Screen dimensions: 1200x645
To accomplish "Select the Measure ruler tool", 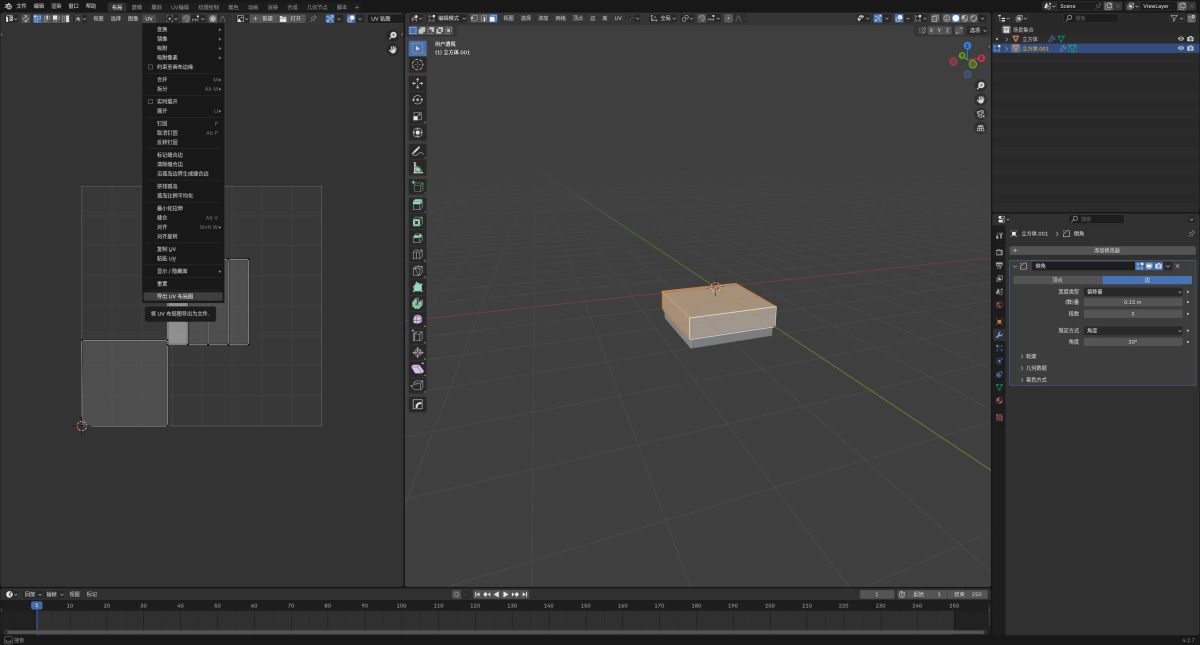I will (417, 168).
